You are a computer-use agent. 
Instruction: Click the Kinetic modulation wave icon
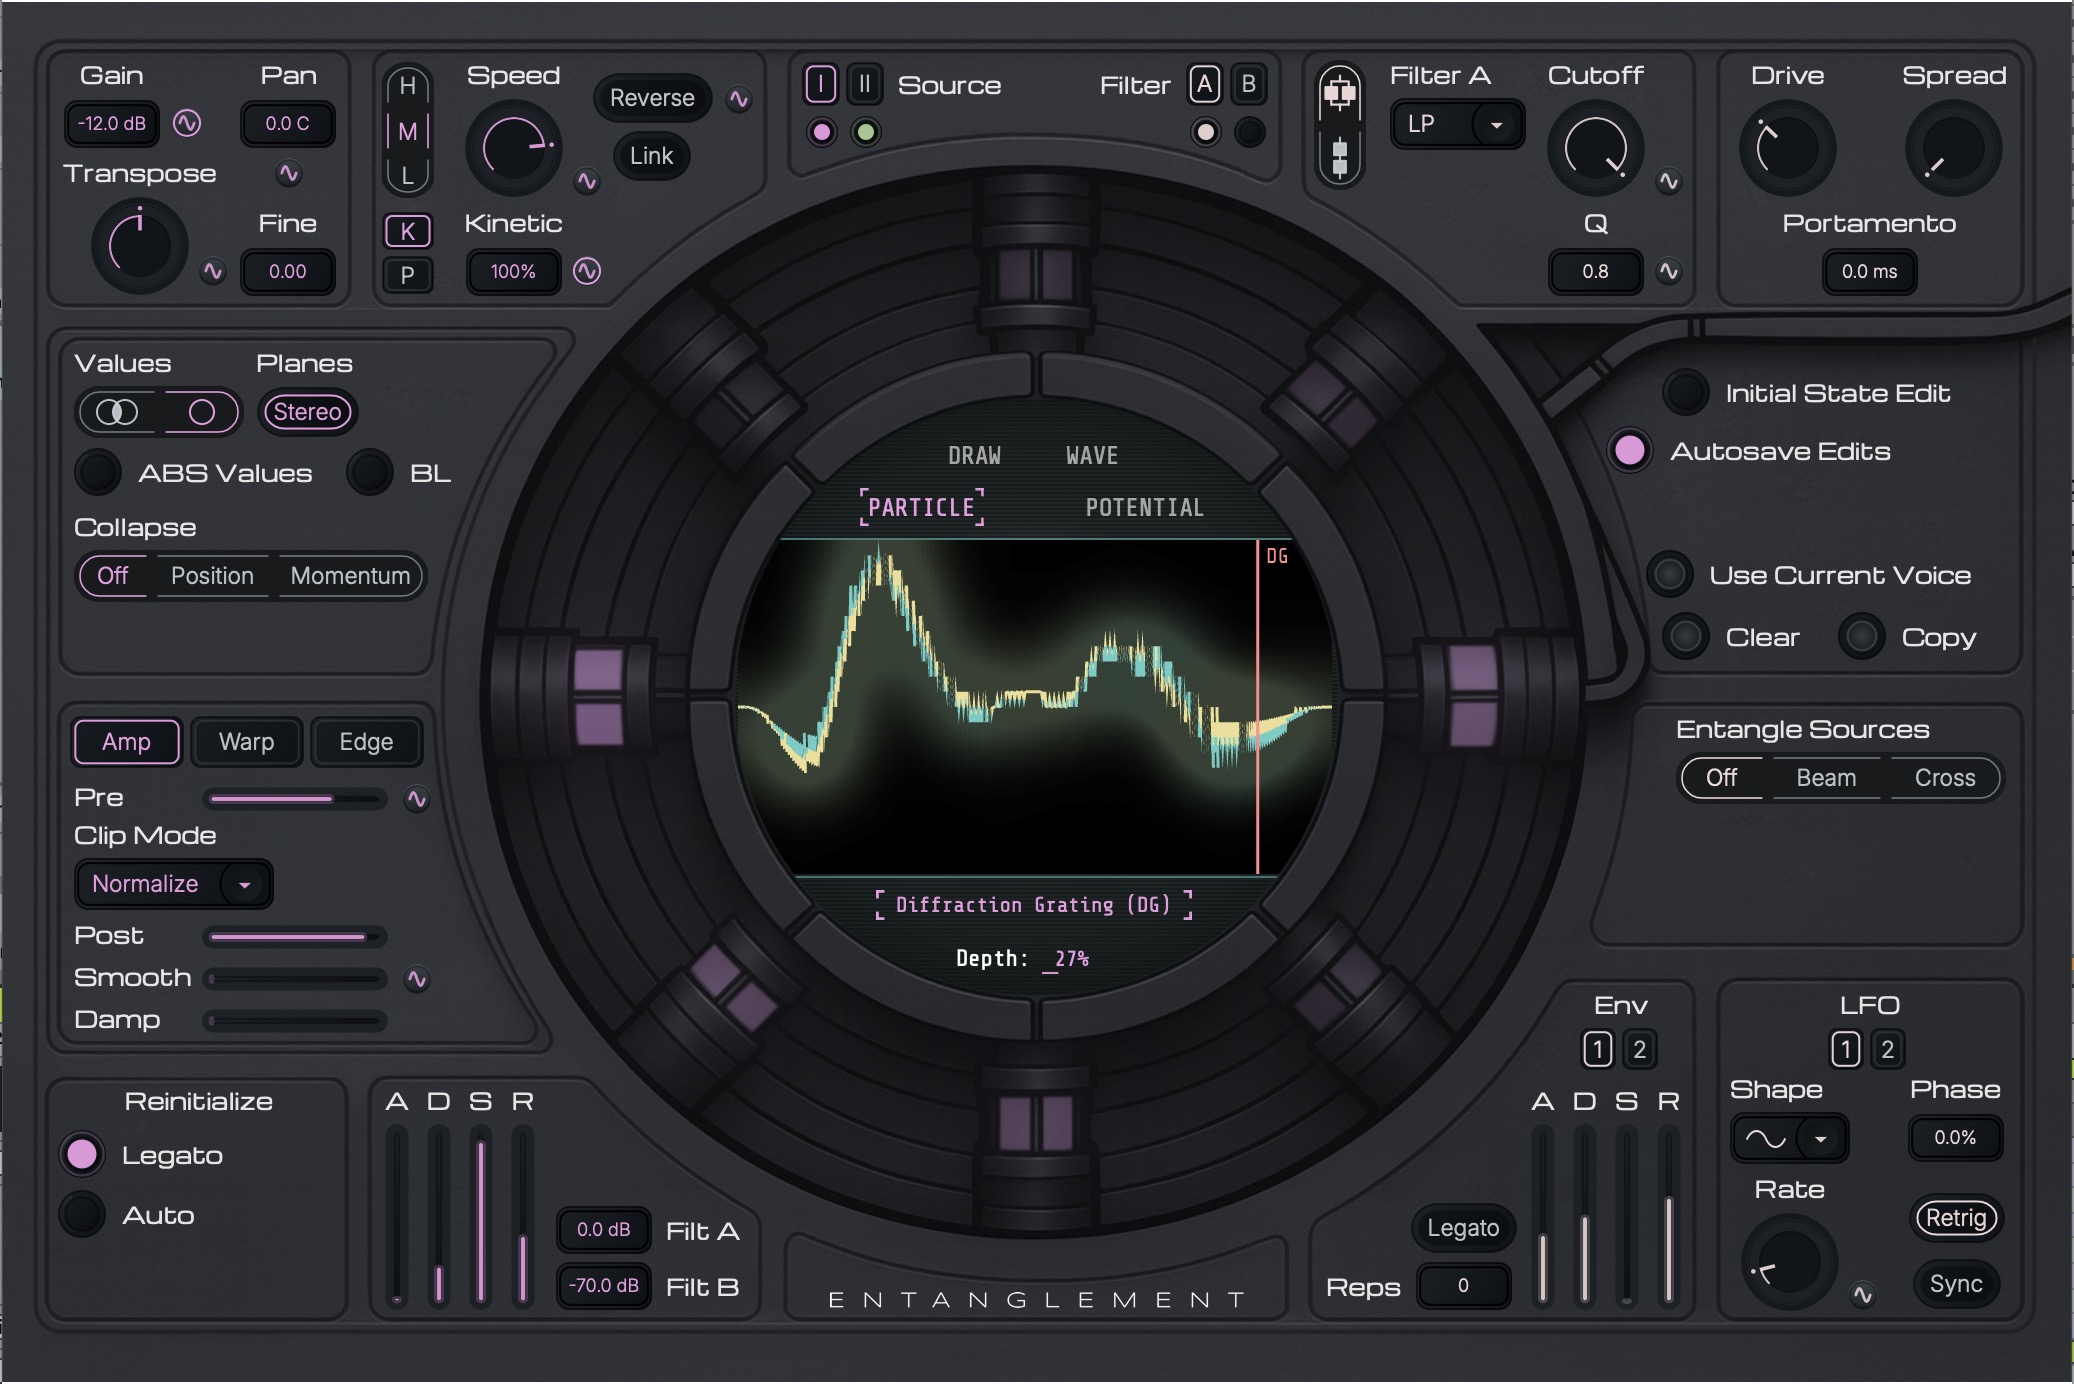tap(587, 271)
